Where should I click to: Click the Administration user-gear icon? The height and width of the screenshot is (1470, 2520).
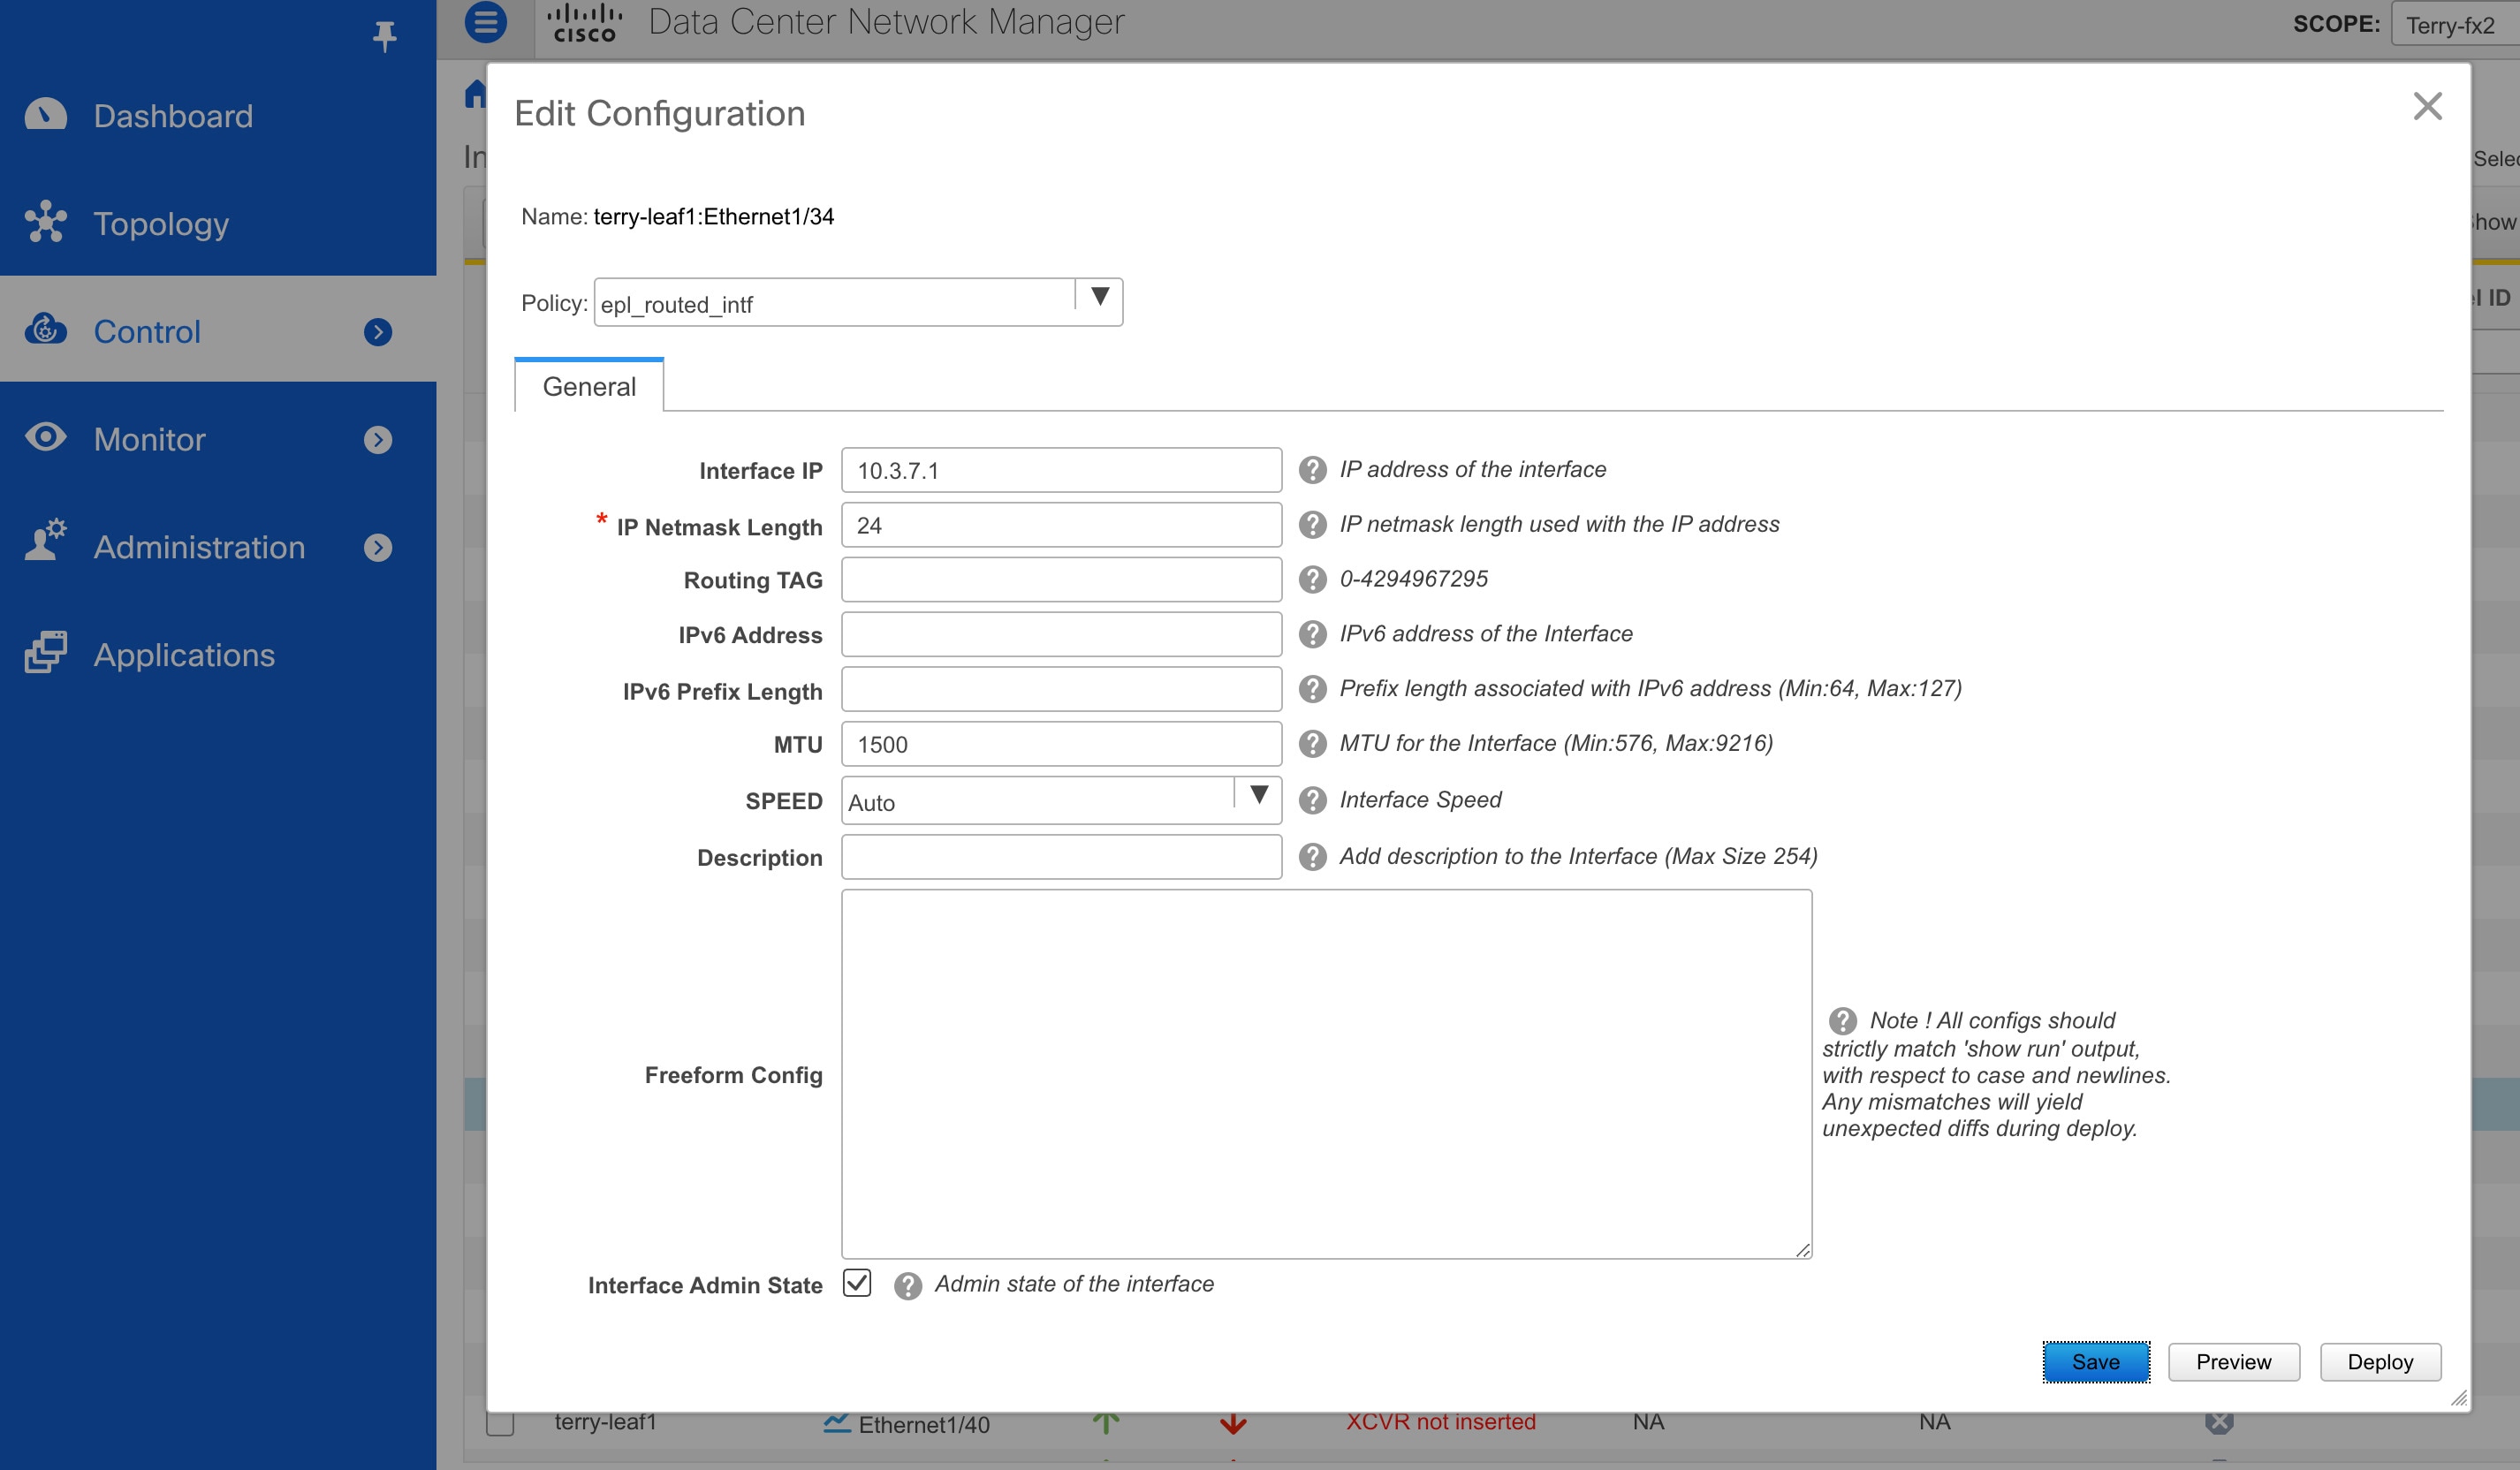click(x=46, y=541)
